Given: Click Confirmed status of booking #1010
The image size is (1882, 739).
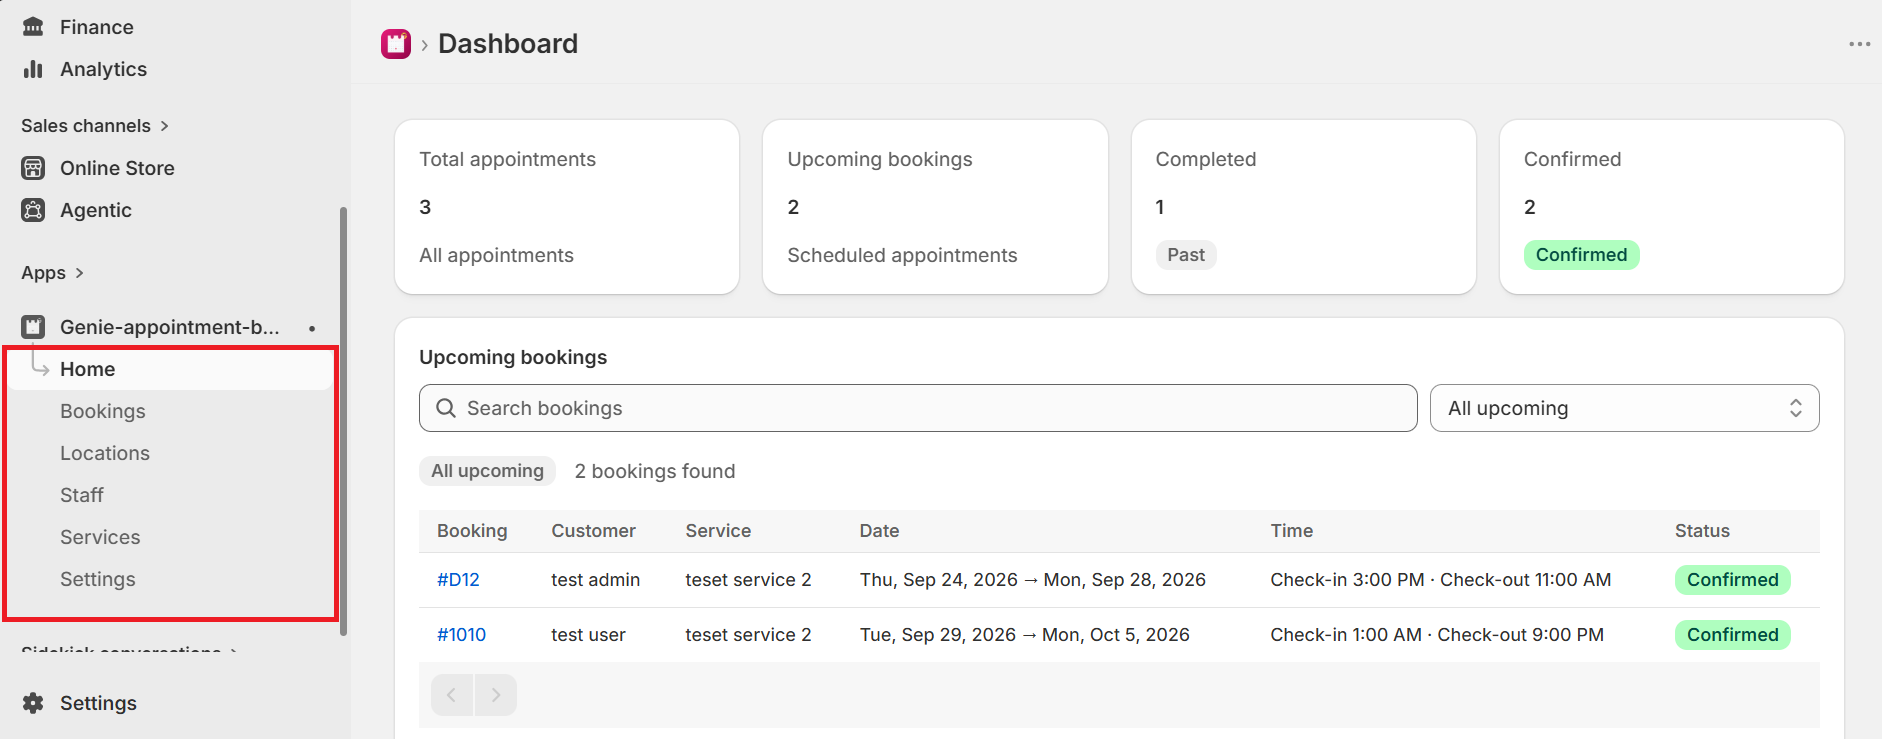Looking at the screenshot, I should [x=1732, y=635].
